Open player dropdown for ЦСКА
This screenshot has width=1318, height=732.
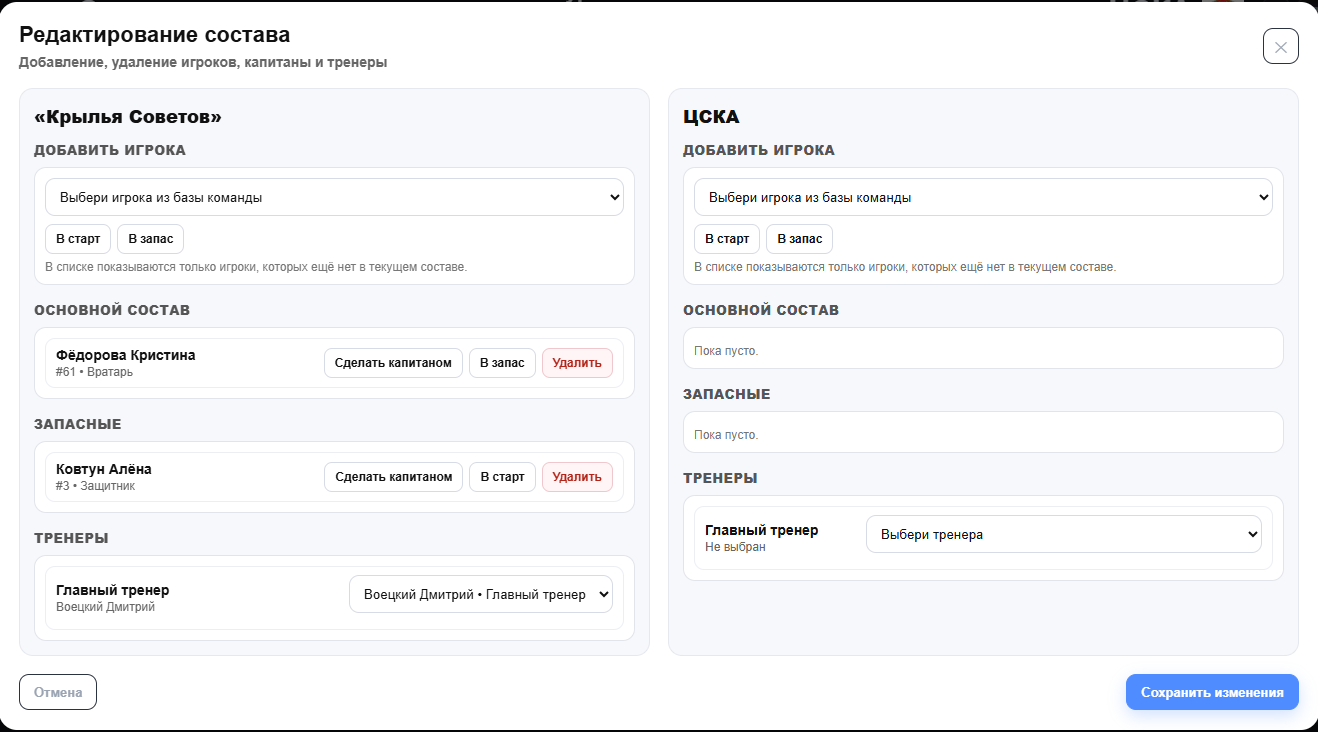click(983, 197)
